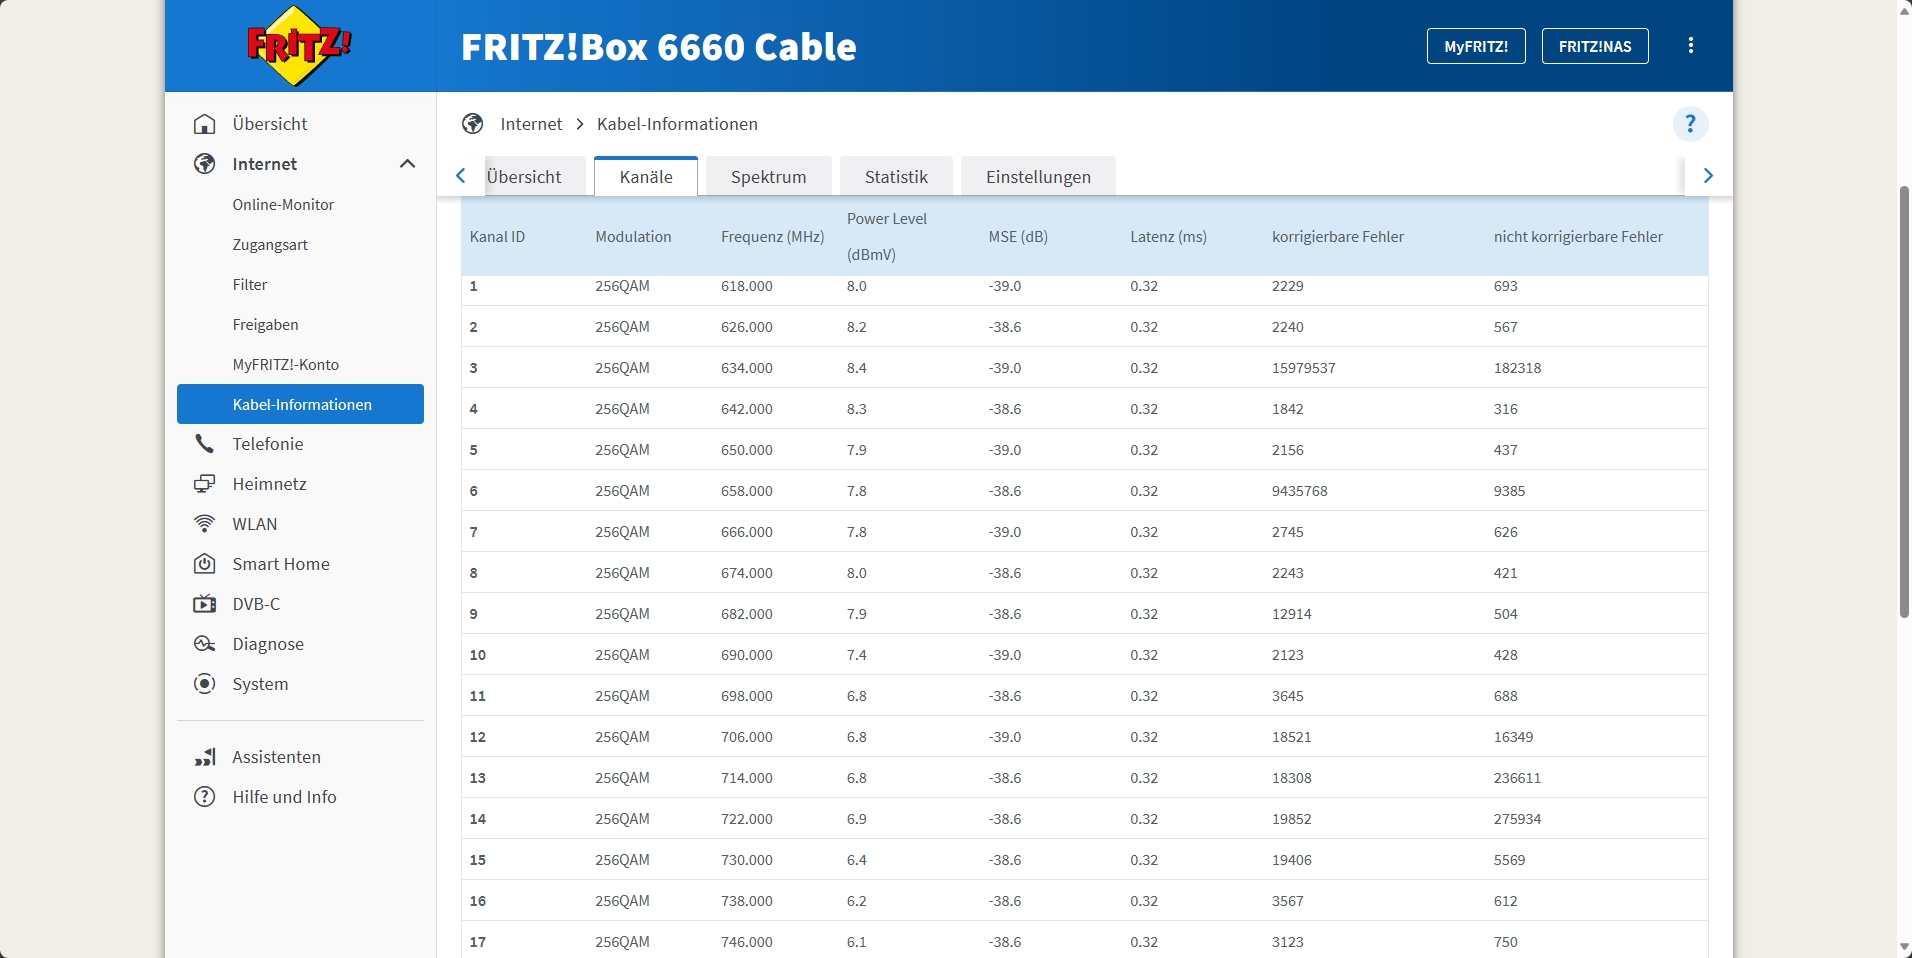Click the MyFRITZ! button

1476,45
